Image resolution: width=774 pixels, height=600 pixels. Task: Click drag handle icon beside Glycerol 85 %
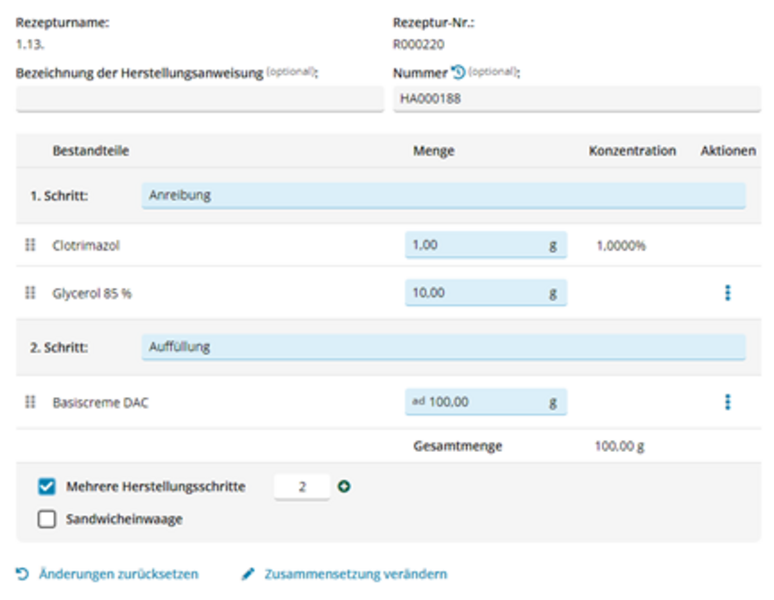[30, 293]
